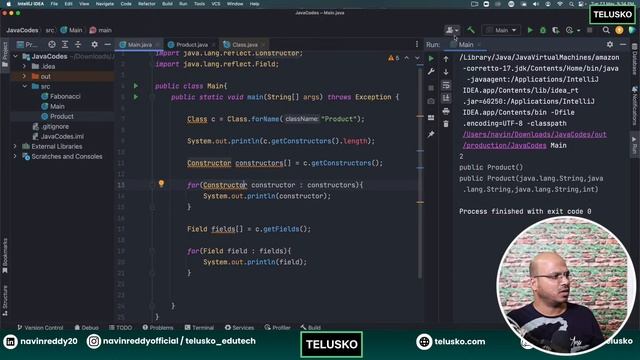
Task: Collapse the JavaCodes root folder
Action: (15, 56)
